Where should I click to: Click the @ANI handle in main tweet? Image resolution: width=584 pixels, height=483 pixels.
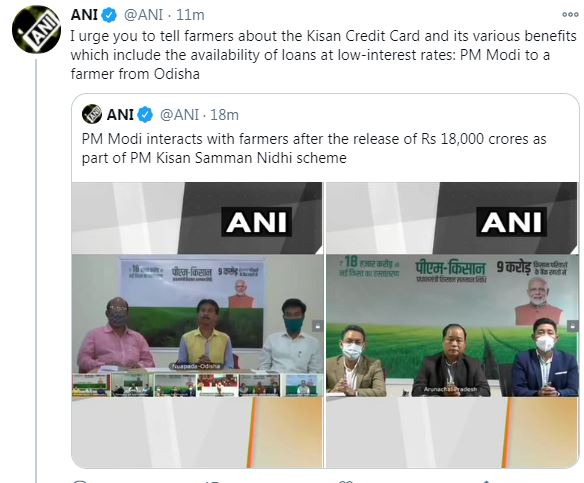click(143, 15)
